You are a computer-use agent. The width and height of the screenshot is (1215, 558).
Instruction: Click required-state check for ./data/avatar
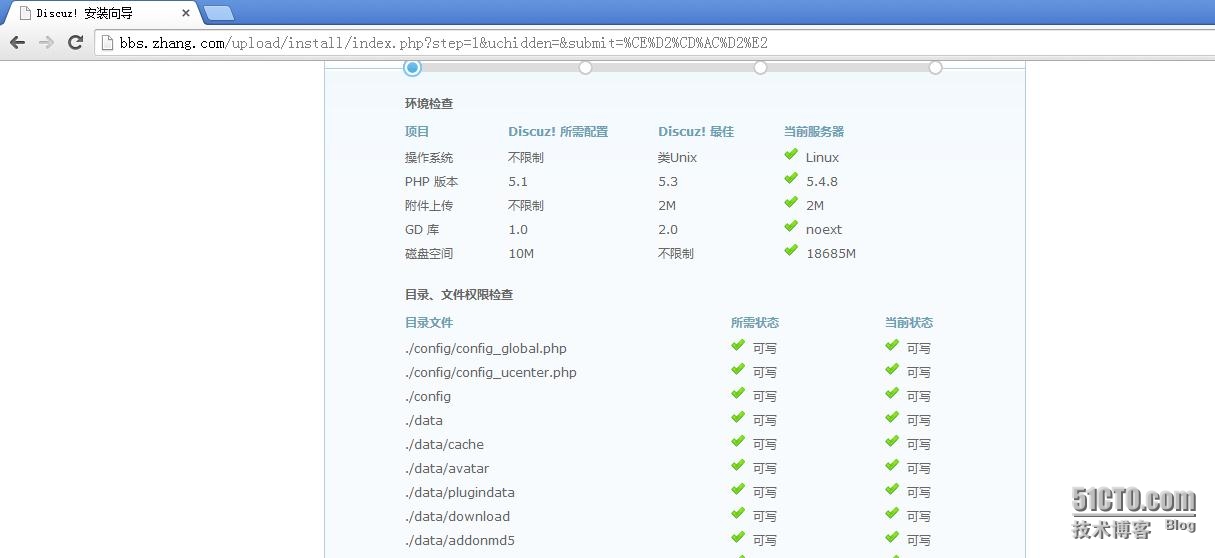tap(738, 466)
